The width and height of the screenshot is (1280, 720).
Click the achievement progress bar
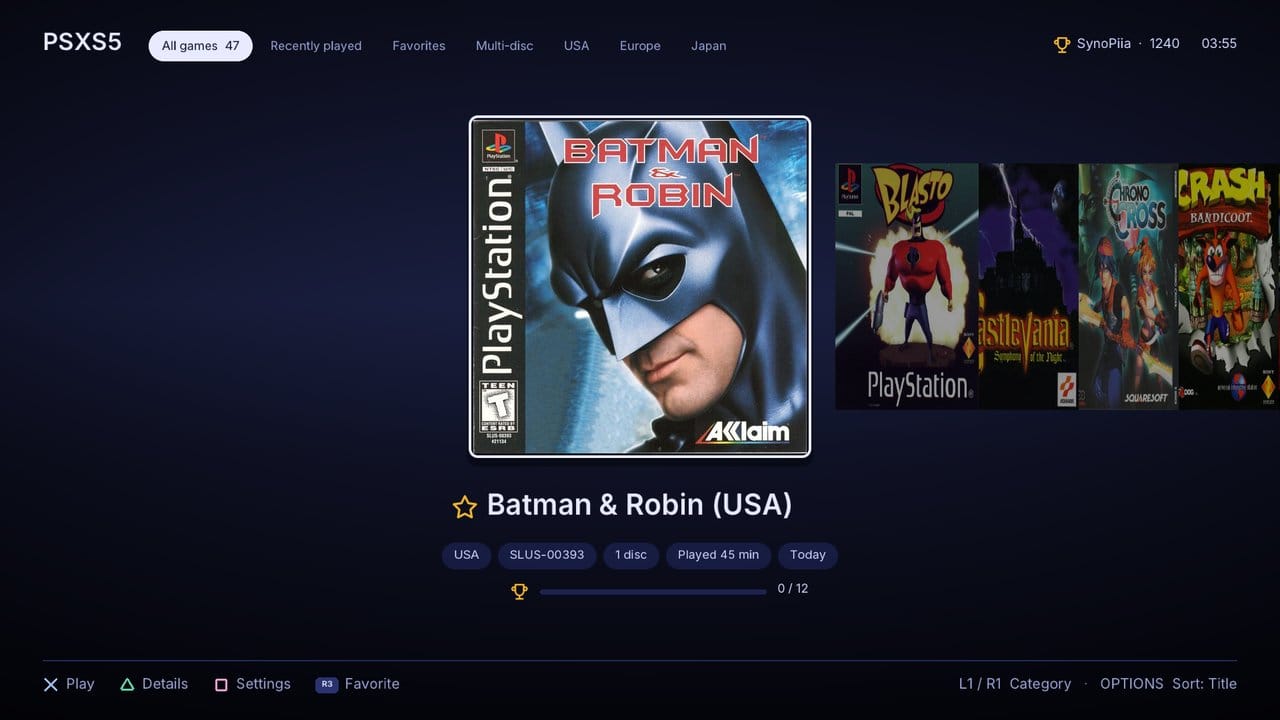[653, 592]
